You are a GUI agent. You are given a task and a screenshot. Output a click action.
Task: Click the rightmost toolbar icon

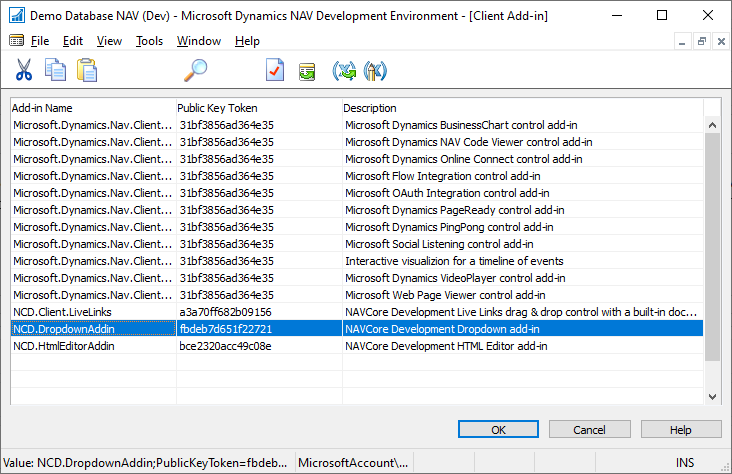click(x=376, y=71)
